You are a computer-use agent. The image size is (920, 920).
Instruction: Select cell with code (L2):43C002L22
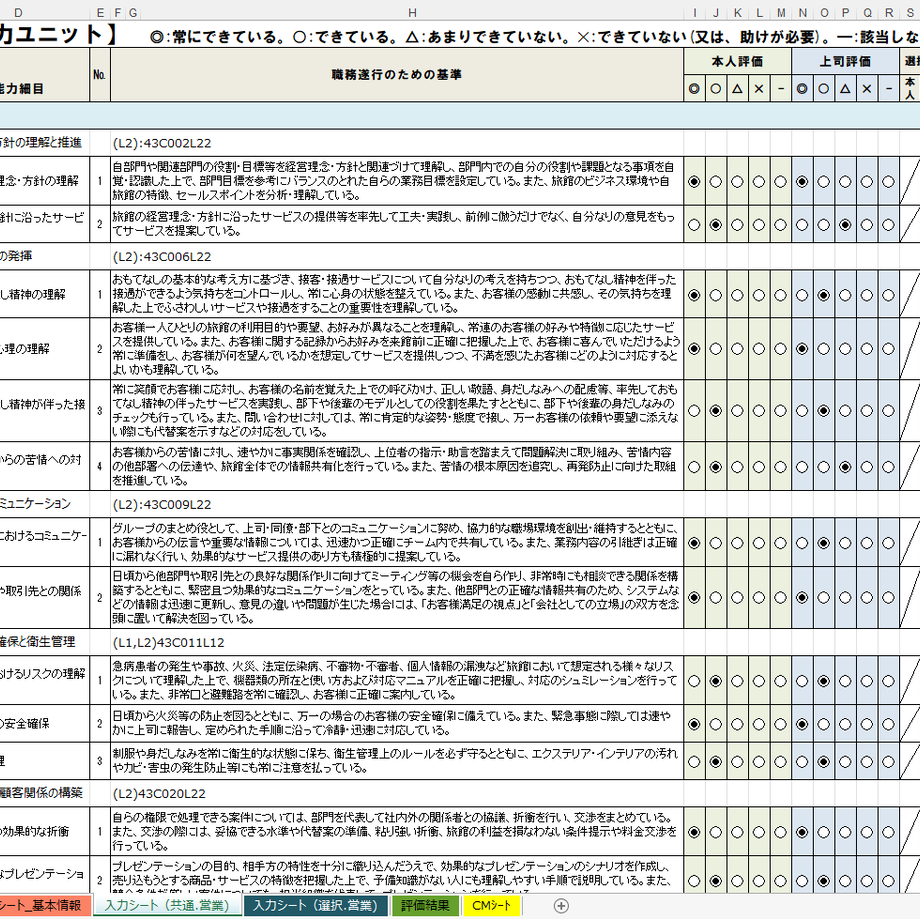397,143
